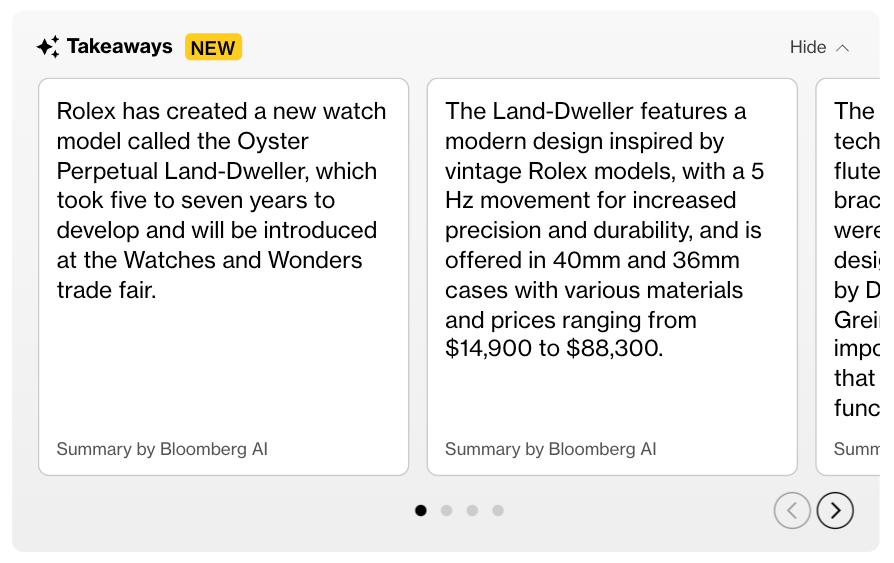
Task: Select the third carousel pagination dot
Action: [x=472, y=510]
